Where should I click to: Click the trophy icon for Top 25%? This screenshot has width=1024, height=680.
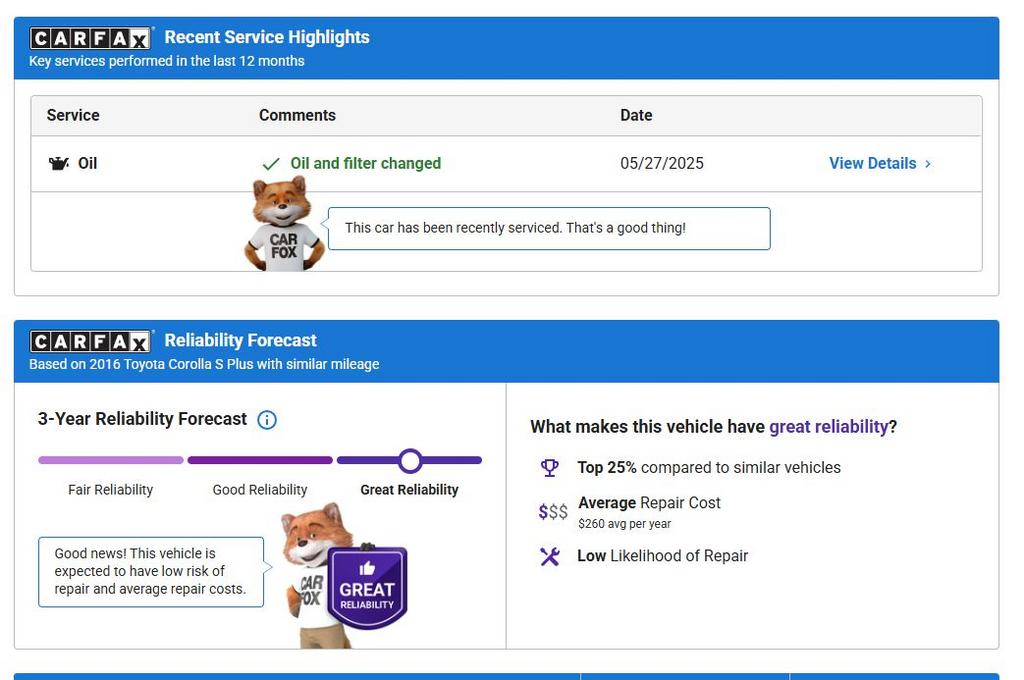pyautogui.click(x=549, y=467)
